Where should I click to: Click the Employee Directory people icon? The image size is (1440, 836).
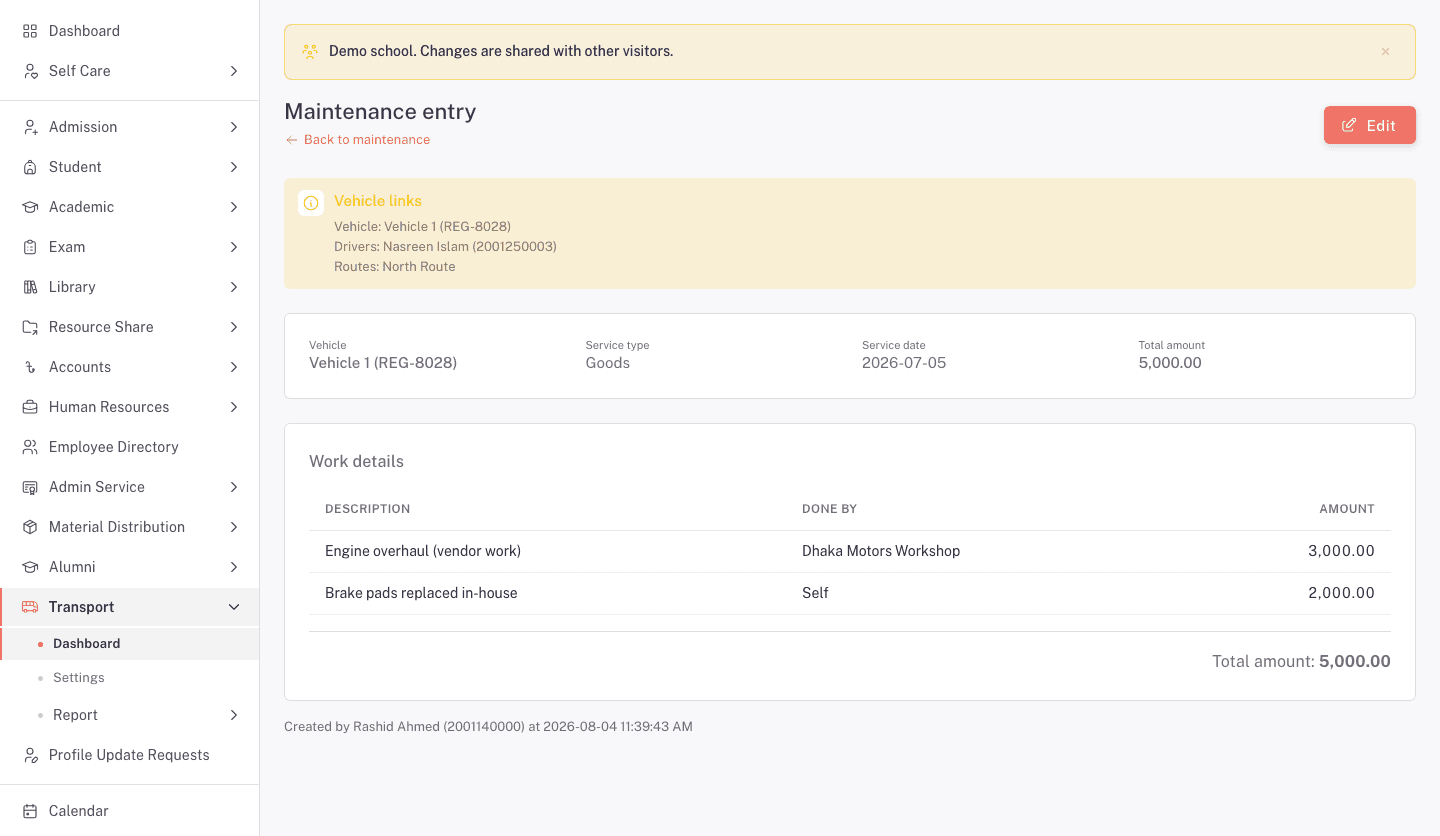pos(30,447)
